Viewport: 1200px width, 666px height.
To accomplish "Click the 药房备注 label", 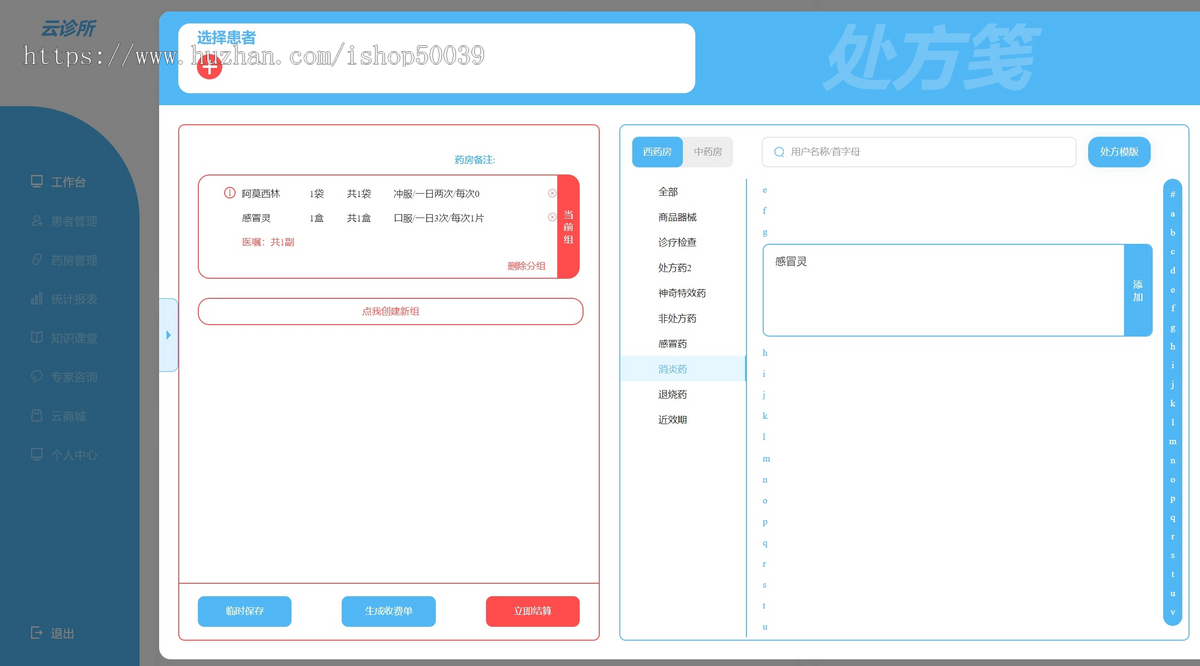I will tap(474, 160).
